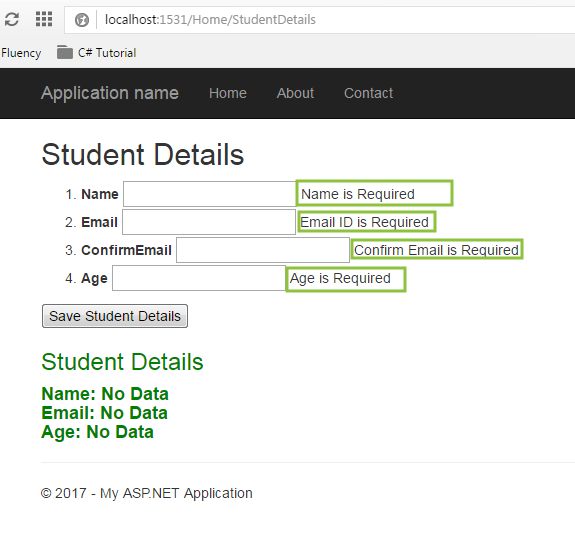
Task: Open the Home navigation link
Action: (x=228, y=93)
